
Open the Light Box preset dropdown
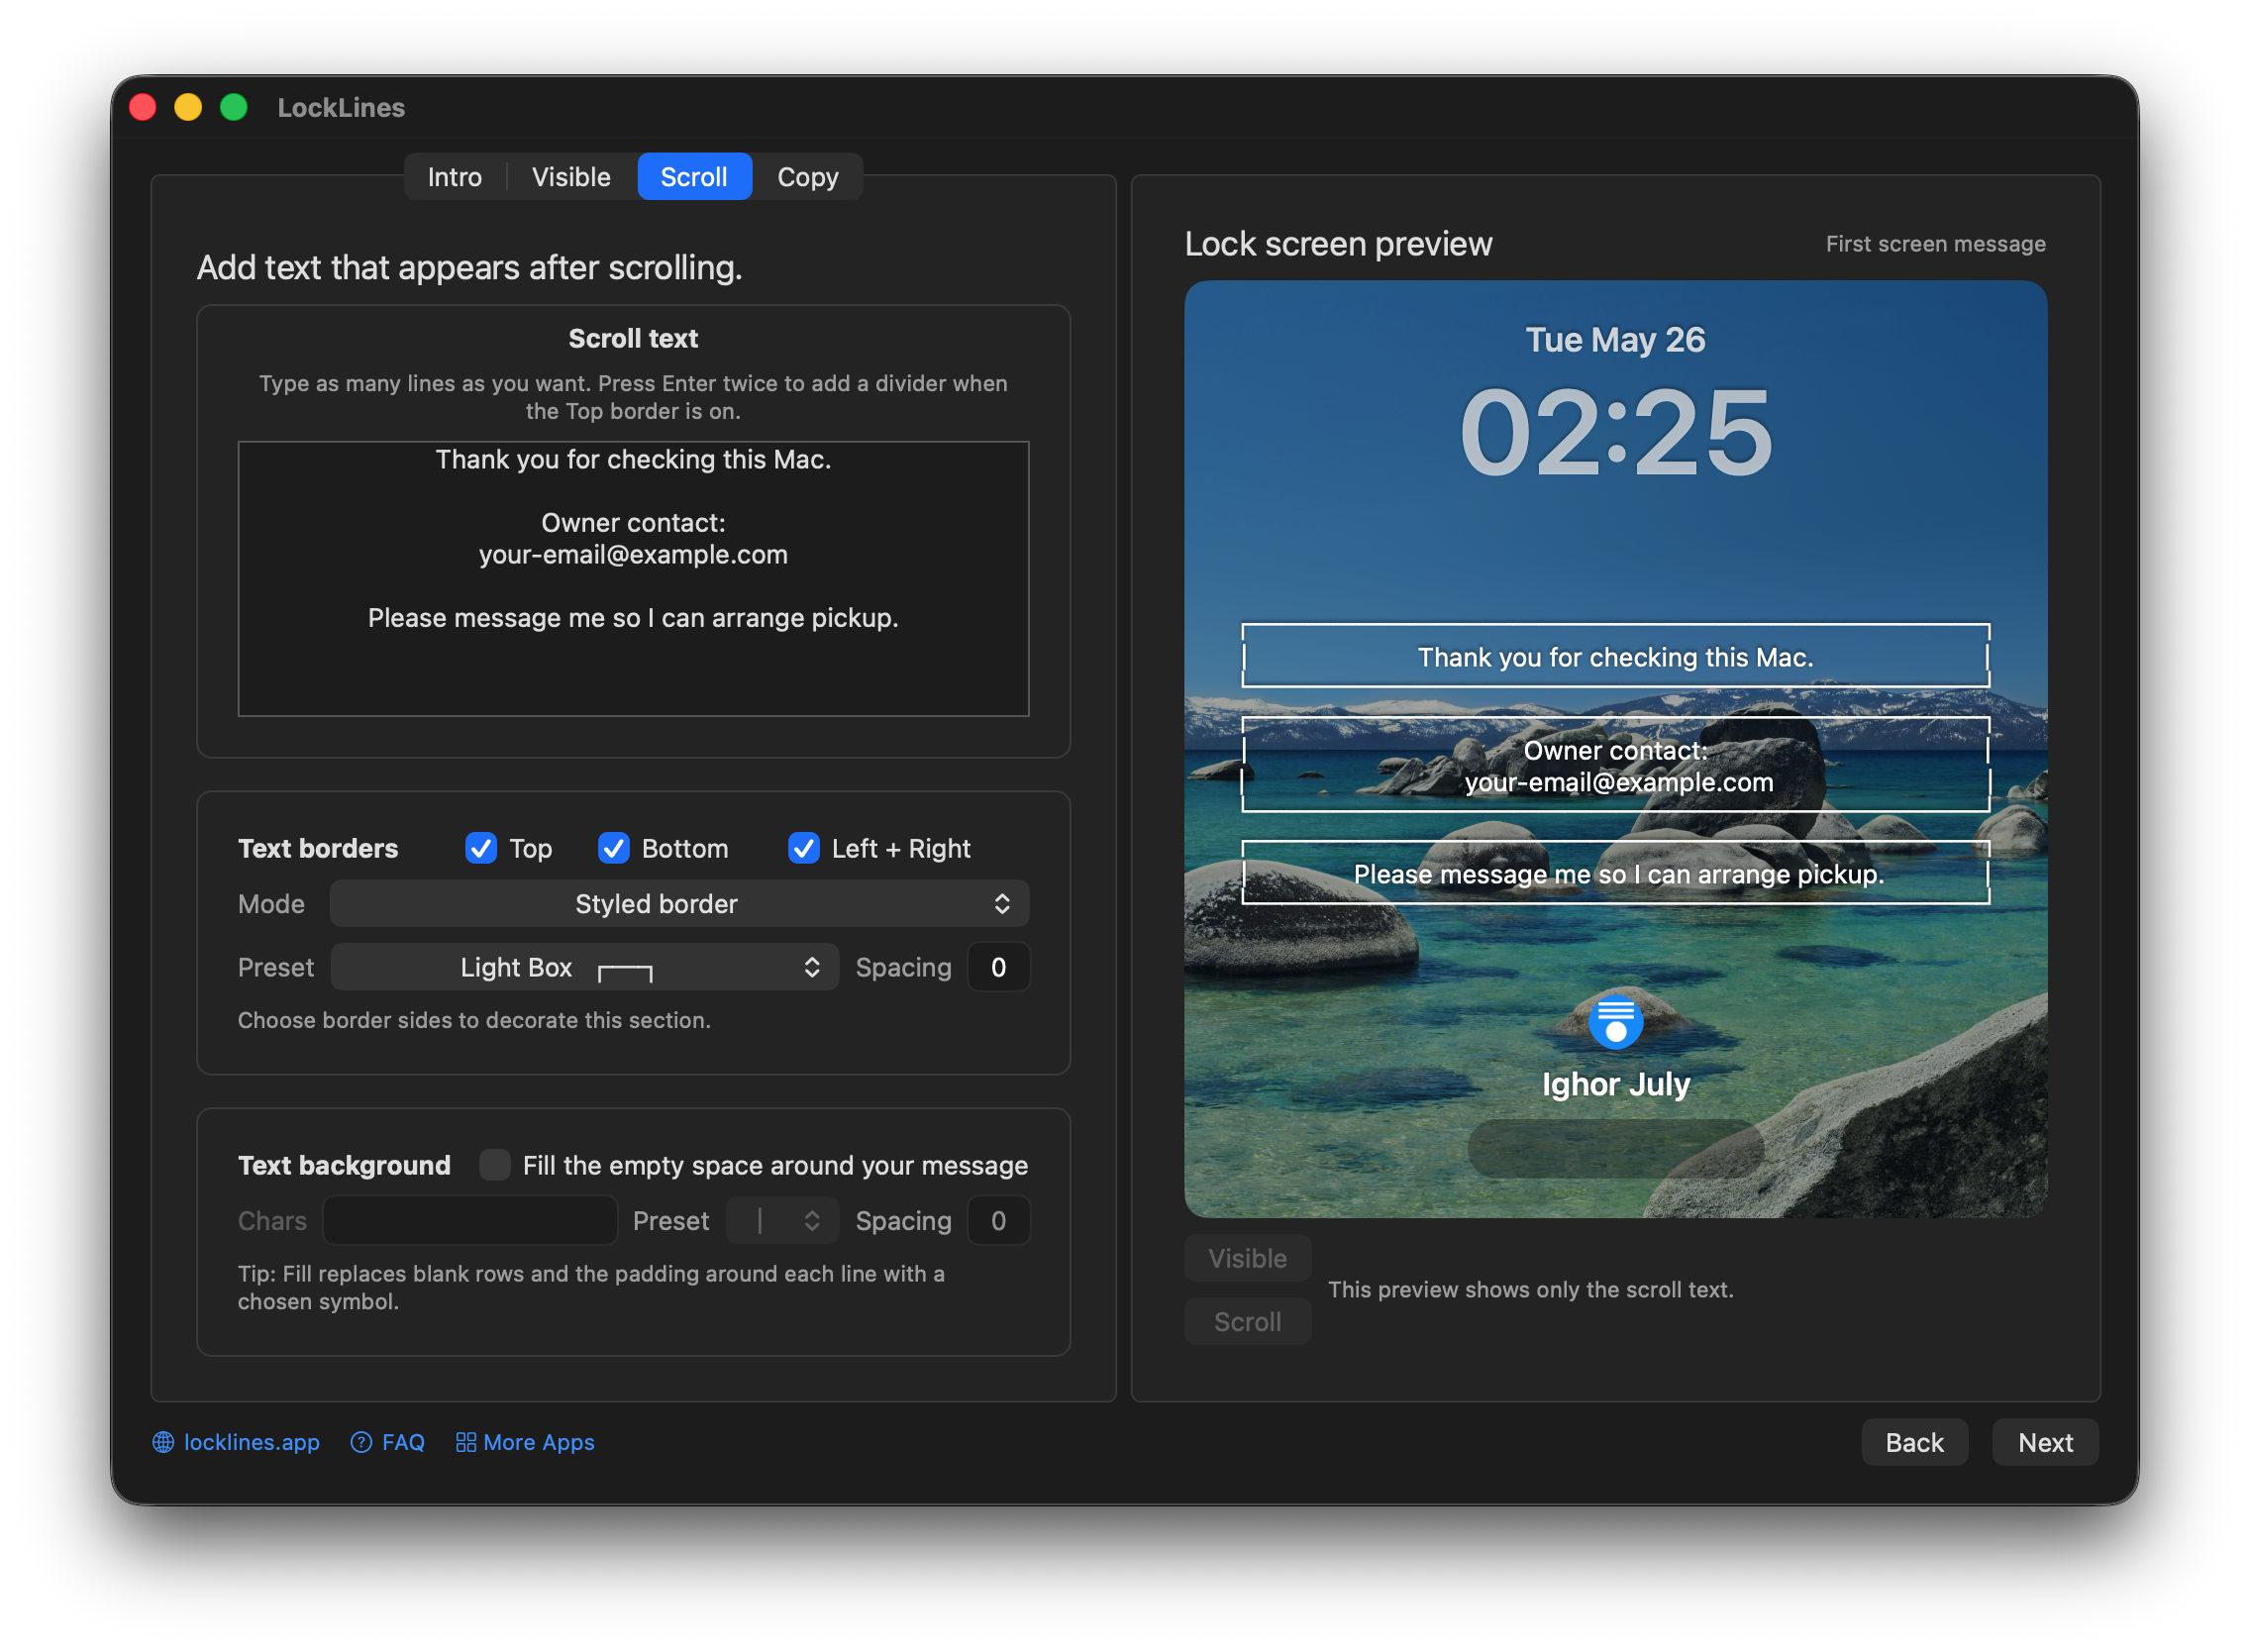click(x=585, y=967)
